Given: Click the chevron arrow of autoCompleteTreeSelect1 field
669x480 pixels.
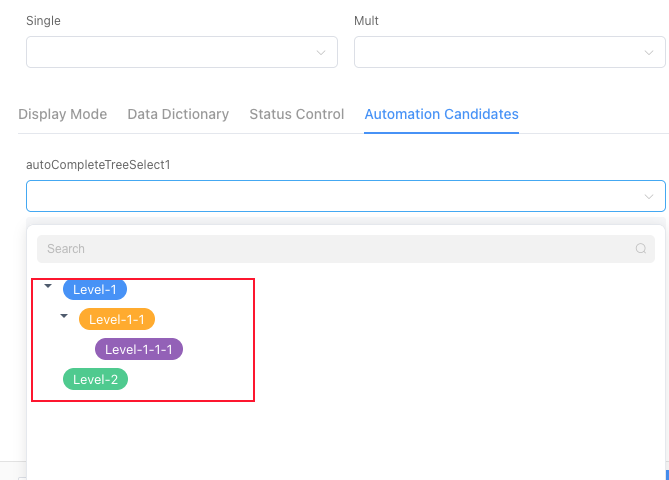Looking at the screenshot, I should tap(648, 197).
